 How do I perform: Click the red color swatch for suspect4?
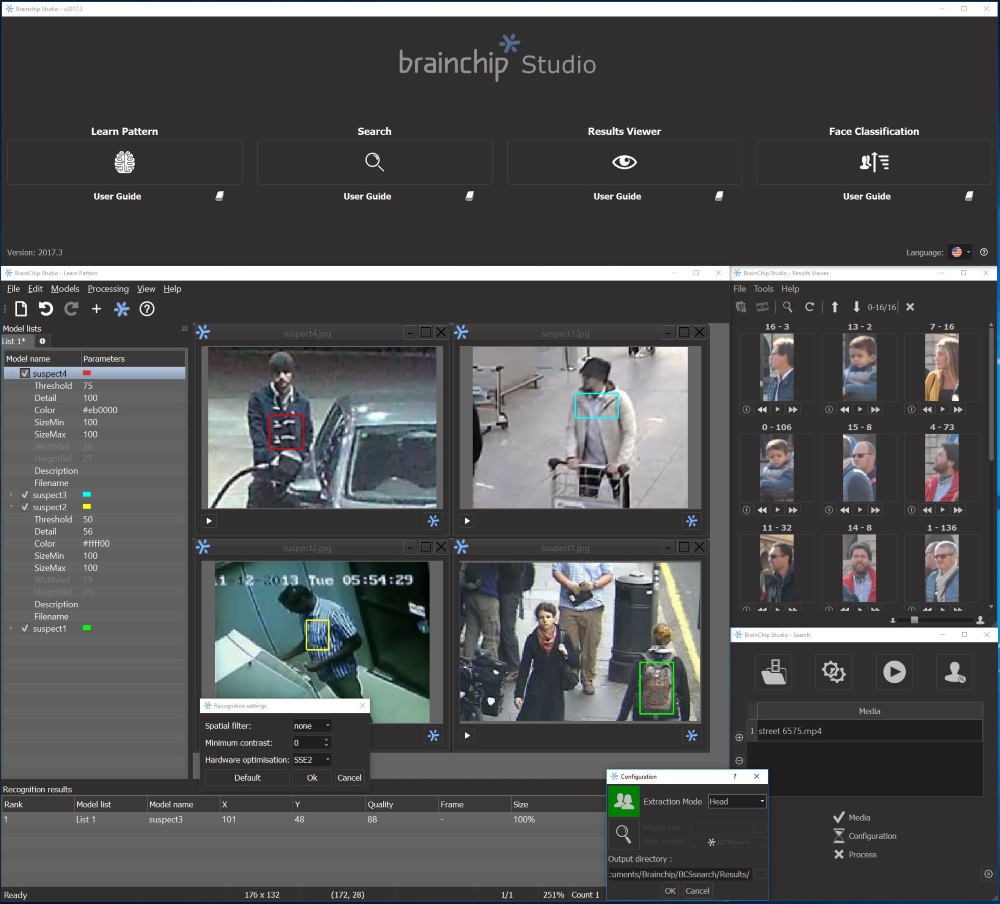click(x=89, y=373)
